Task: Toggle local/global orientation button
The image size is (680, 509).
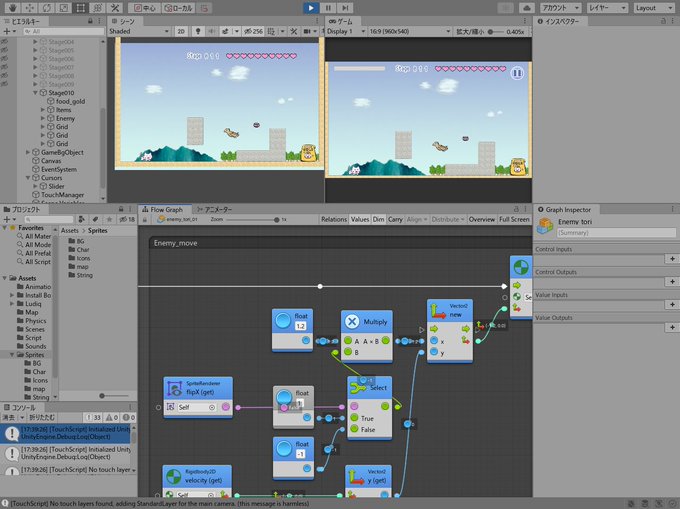Action: coord(178,8)
